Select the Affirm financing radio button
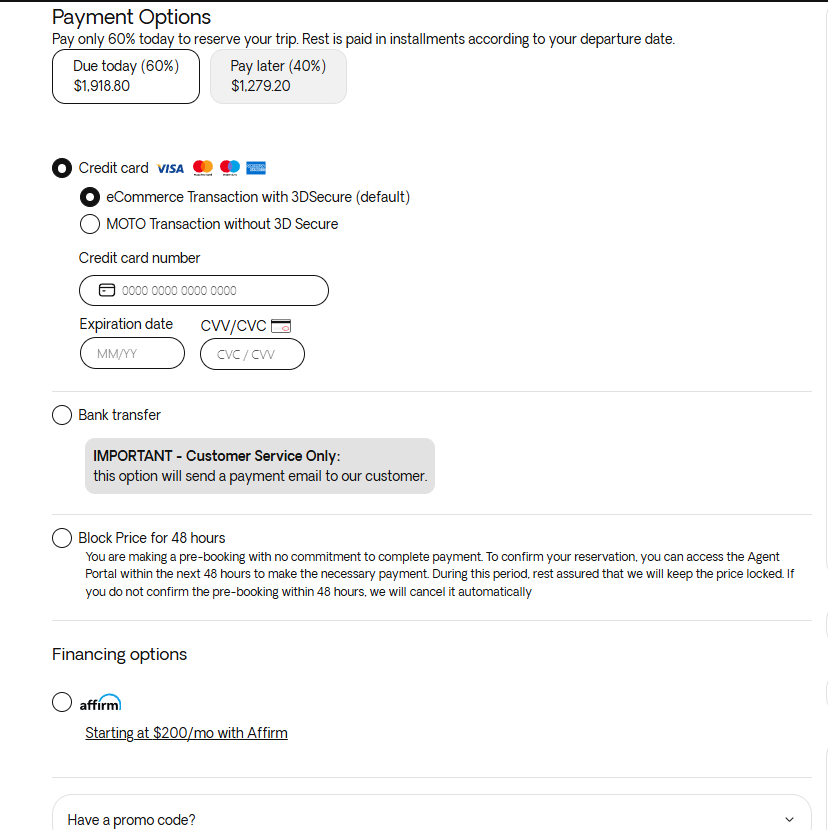Image resolution: width=828 pixels, height=830 pixels. (62, 702)
